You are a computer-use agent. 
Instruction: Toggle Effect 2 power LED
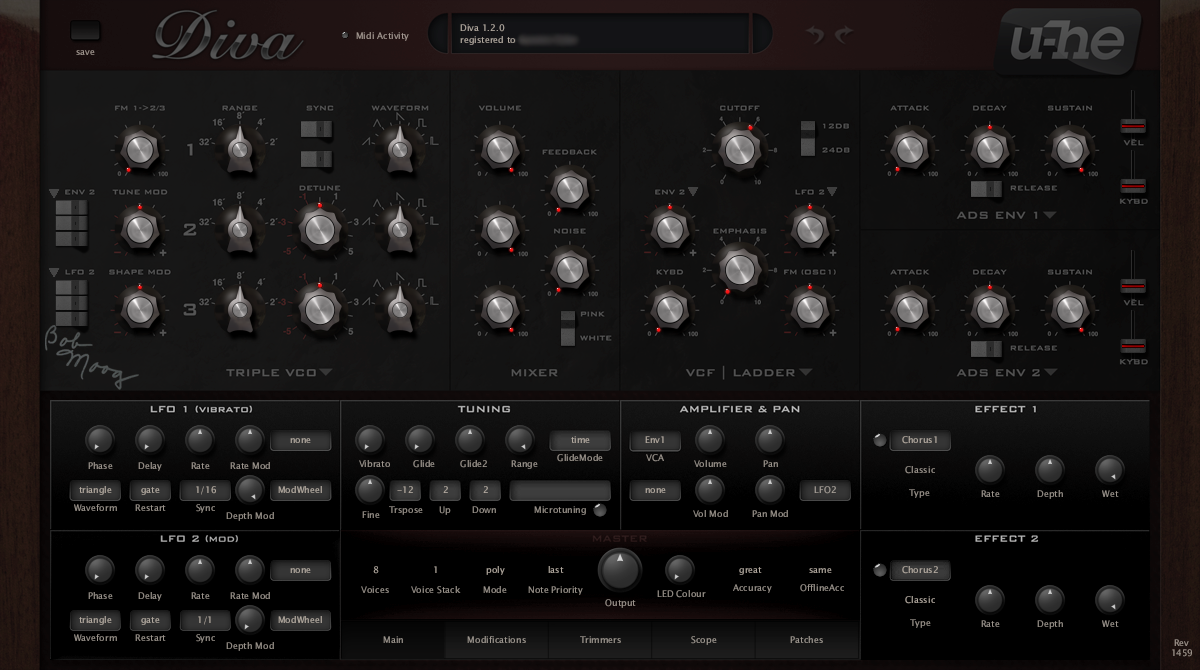pos(879,570)
